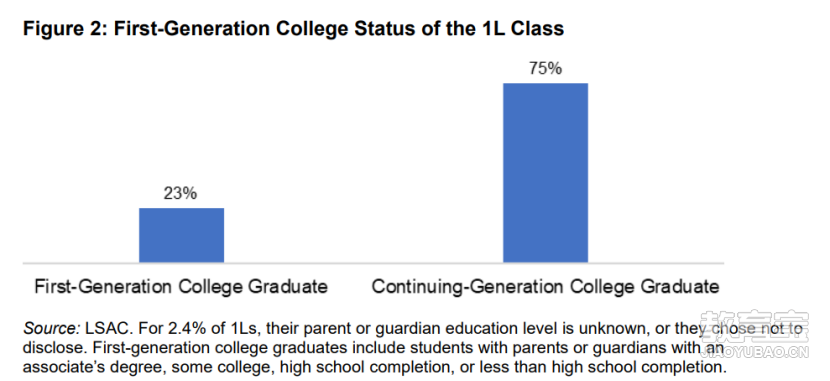Viewport: 830px width, 381px height.
Task: Click the Continuing-Generation College Graduate axis label
Action: click(x=545, y=287)
